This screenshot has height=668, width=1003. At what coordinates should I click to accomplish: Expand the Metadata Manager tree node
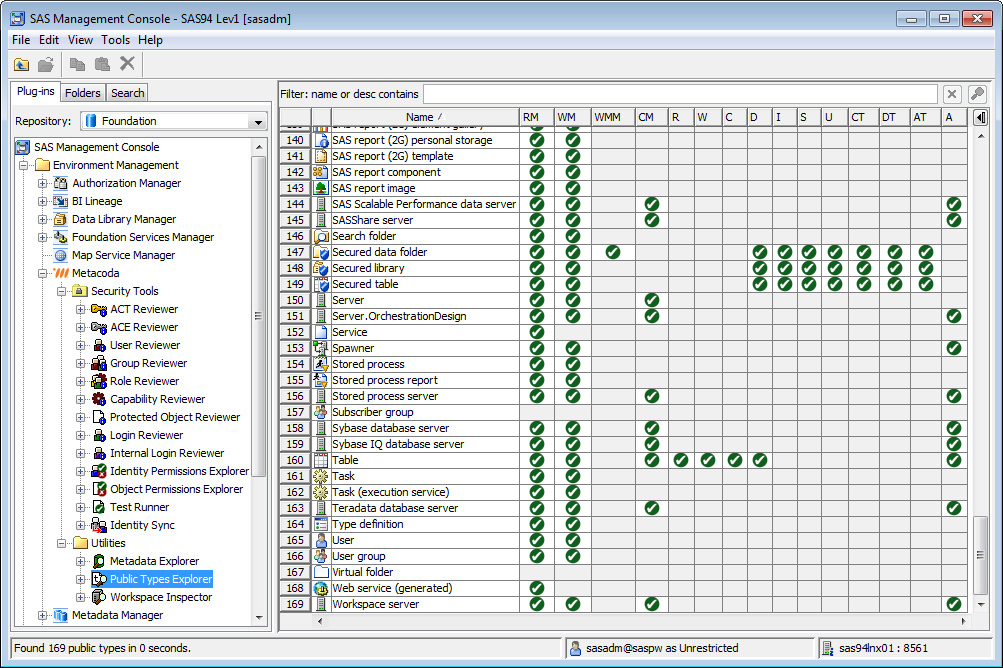pos(42,615)
